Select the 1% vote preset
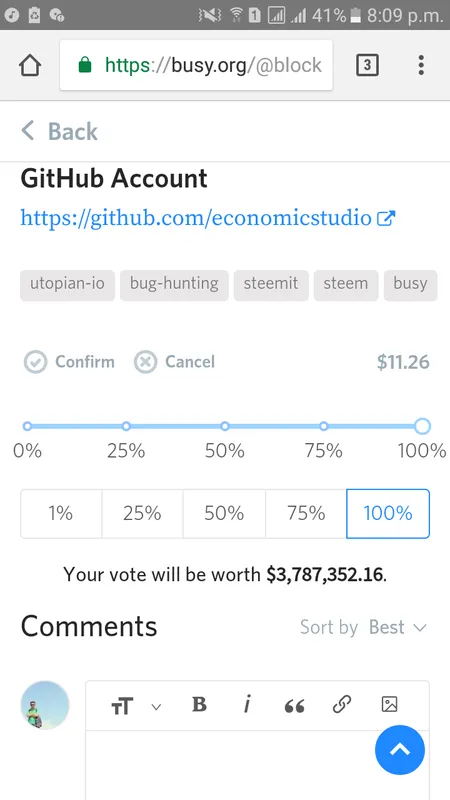This screenshot has height=800, width=450. (x=61, y=513)
